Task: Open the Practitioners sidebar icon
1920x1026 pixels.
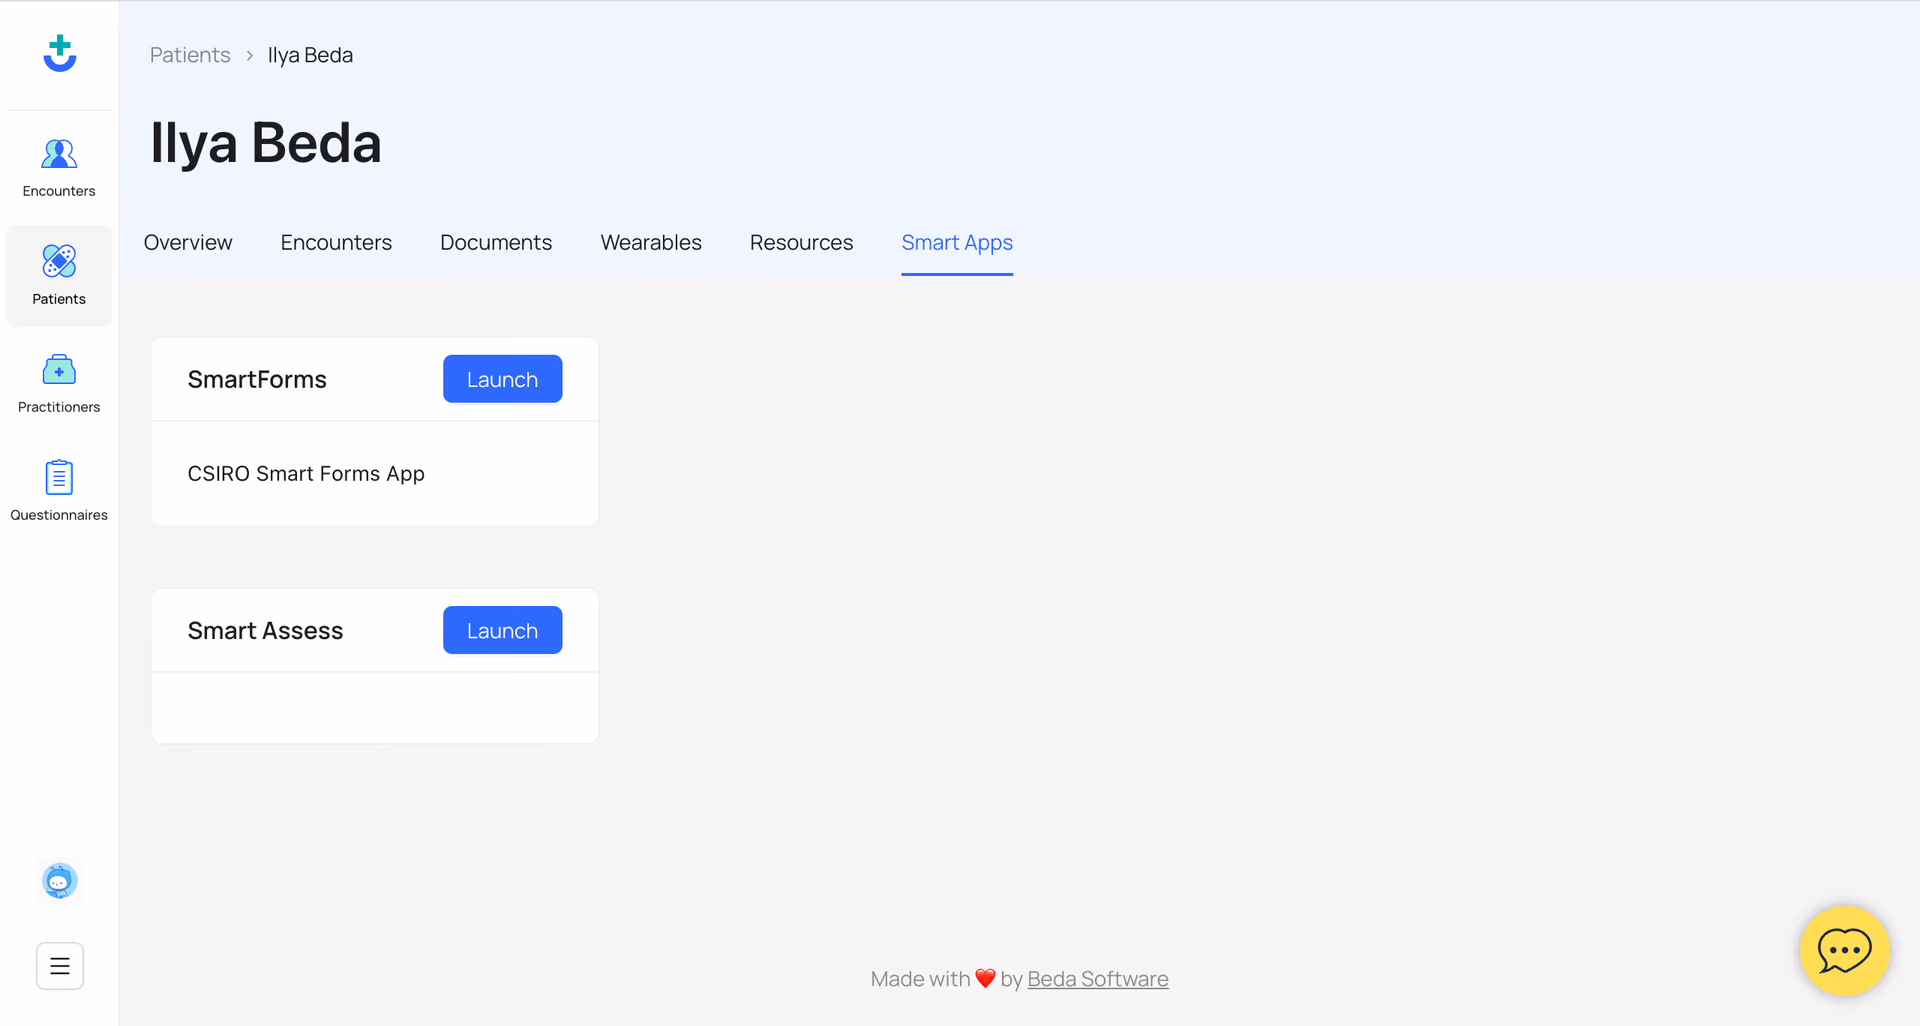Action: click(59, 382)
